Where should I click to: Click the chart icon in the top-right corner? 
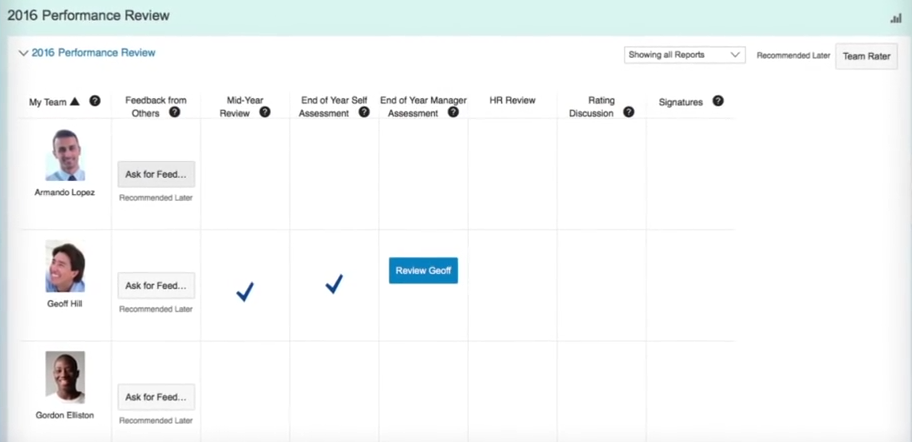coord(896,18)
